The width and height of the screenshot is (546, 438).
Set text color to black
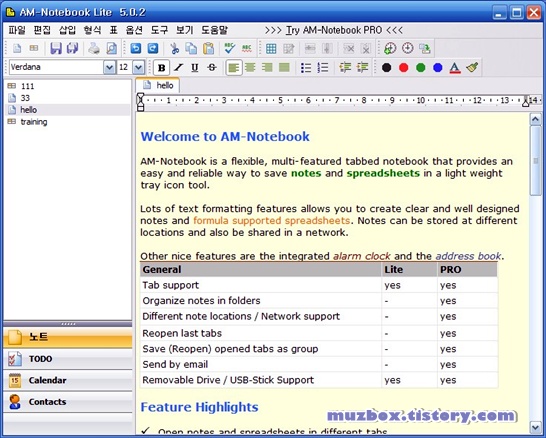click(386, 68)
